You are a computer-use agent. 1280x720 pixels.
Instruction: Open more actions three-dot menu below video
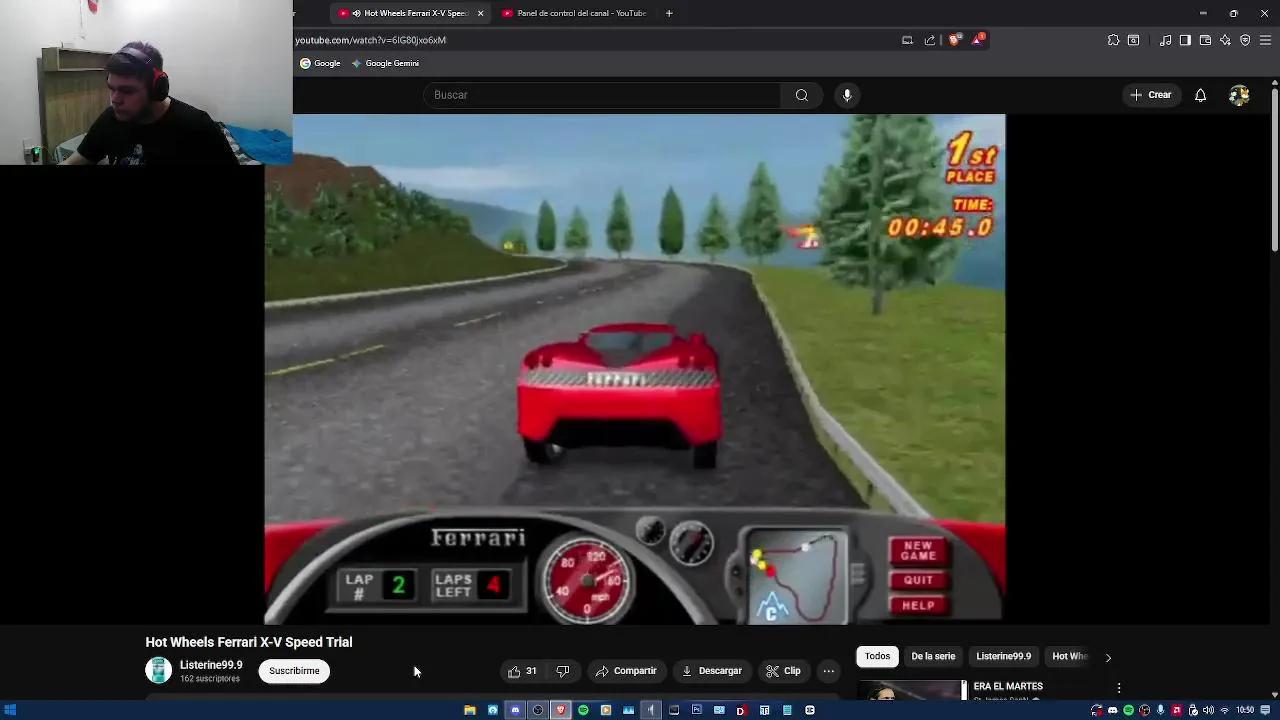tap(828, 671)
